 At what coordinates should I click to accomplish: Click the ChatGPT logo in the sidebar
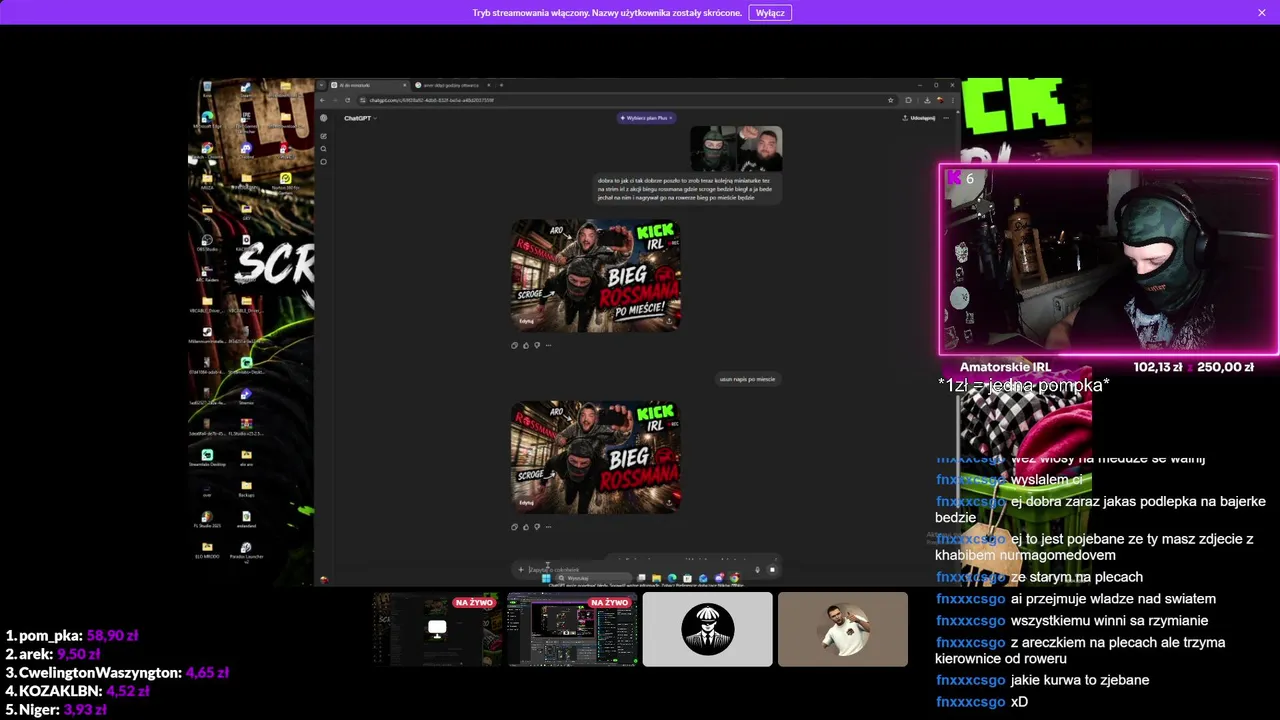324,118
